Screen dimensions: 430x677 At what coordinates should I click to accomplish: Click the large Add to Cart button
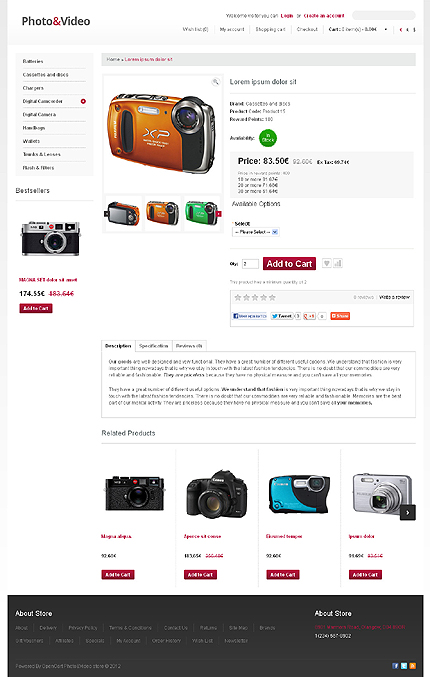click(x=289, y=263)
